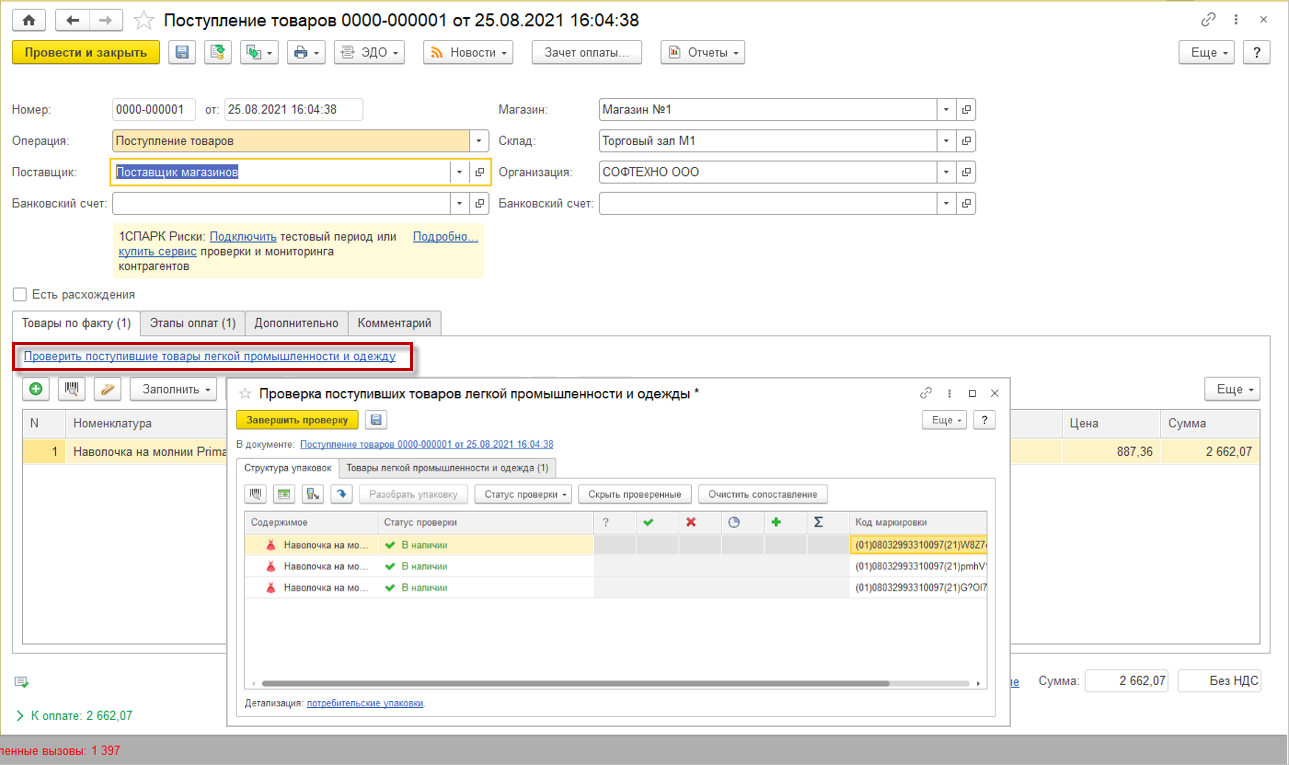Open Еще menu above goods table

1232,389
